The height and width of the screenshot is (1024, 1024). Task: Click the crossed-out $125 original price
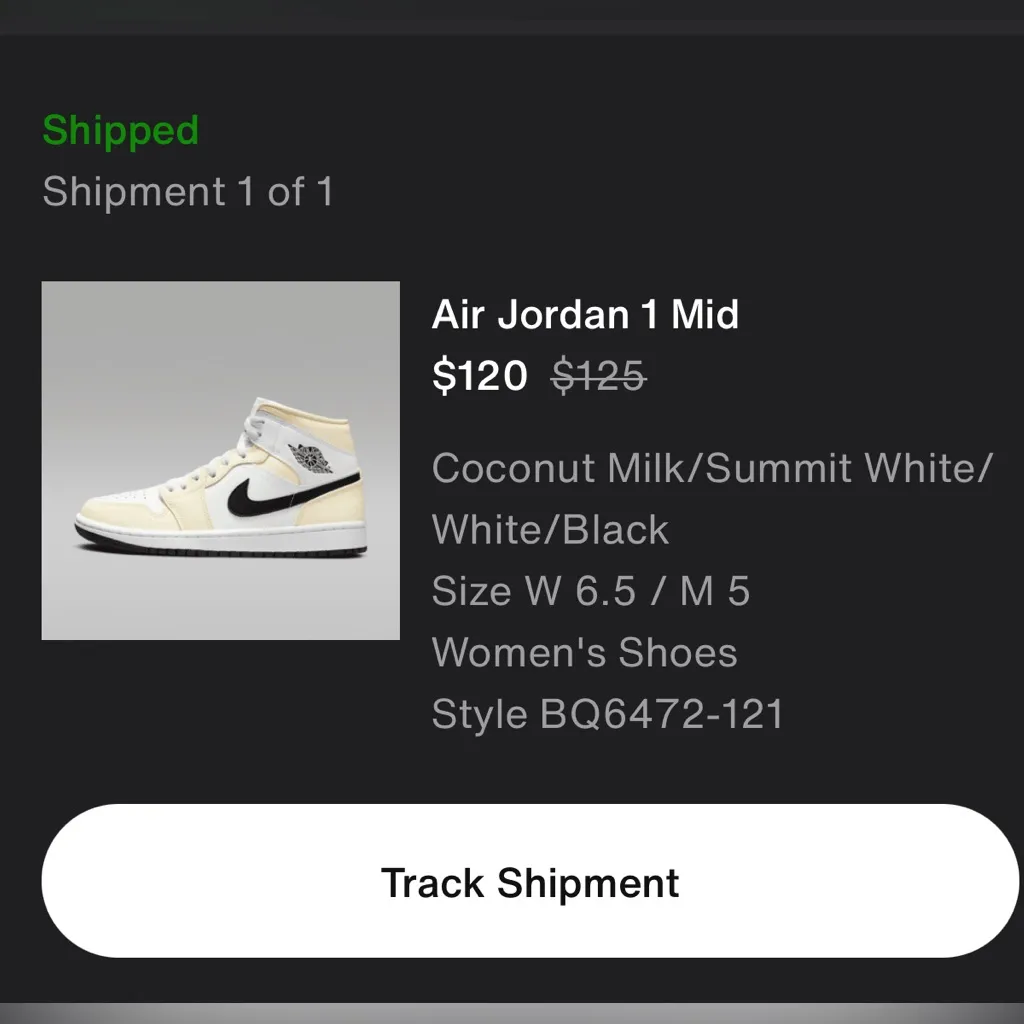click(598, 375)
